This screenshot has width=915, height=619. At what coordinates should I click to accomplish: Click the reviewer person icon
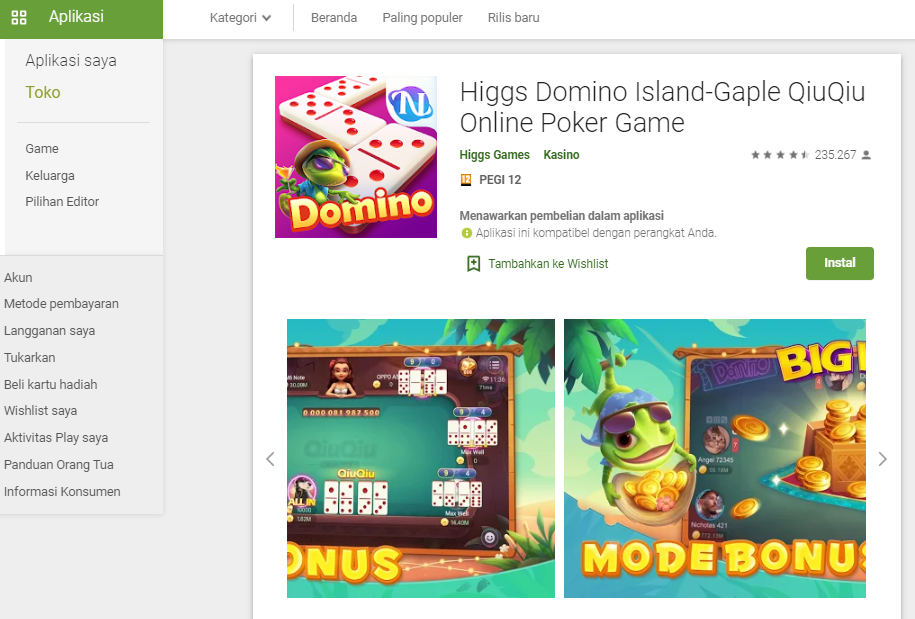click(x=867, y=155)
